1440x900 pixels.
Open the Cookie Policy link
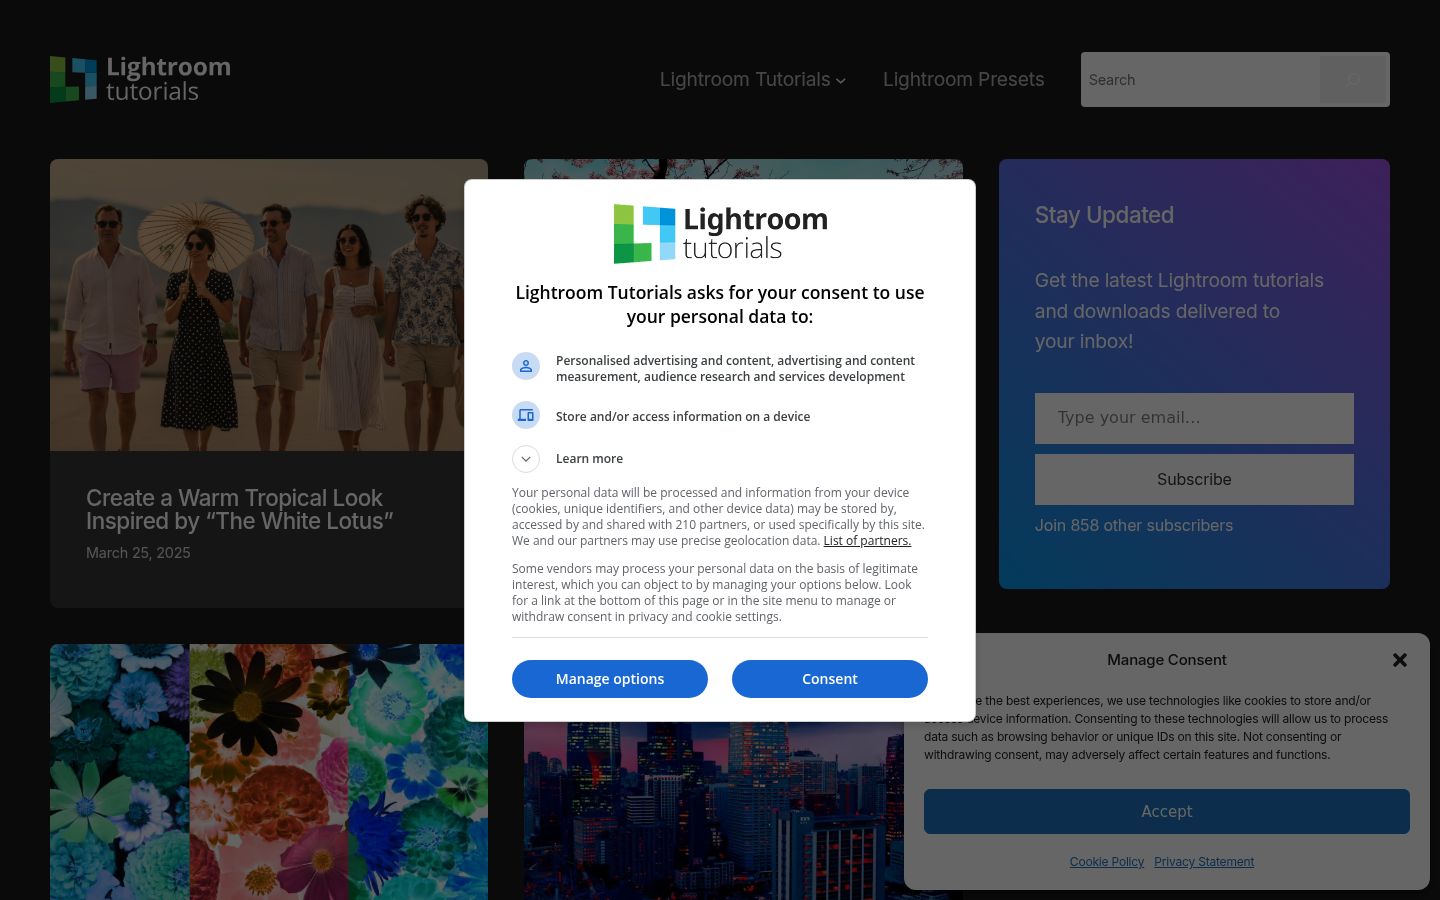point(1107,862)
